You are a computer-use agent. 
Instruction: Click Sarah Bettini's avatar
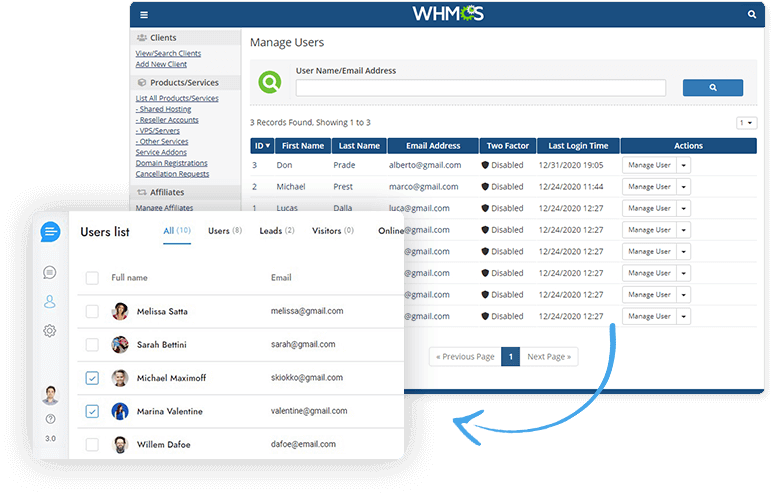tap(120, 344)
